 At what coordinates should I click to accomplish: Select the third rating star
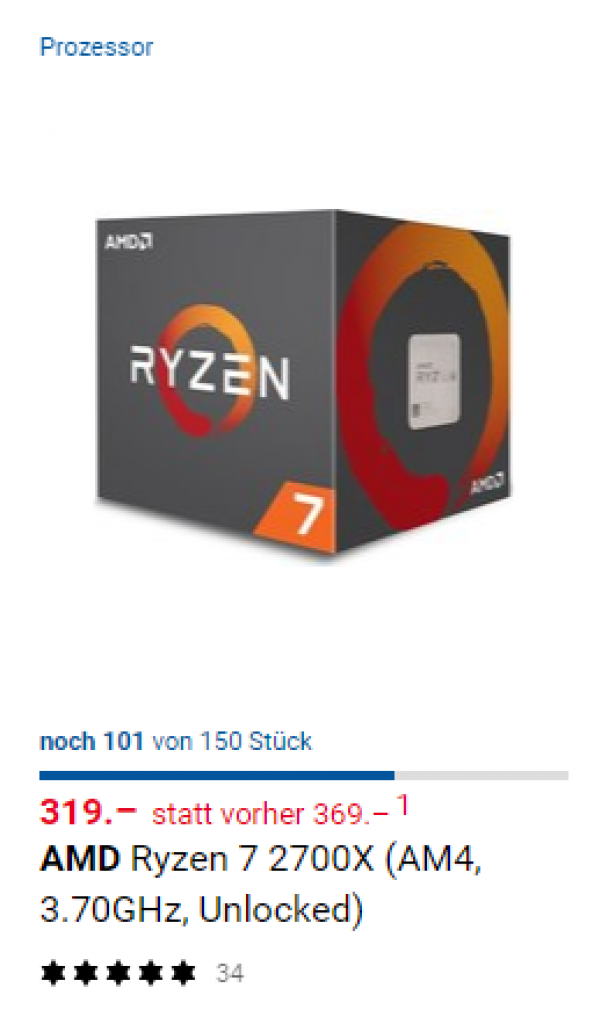click(118, 973)
